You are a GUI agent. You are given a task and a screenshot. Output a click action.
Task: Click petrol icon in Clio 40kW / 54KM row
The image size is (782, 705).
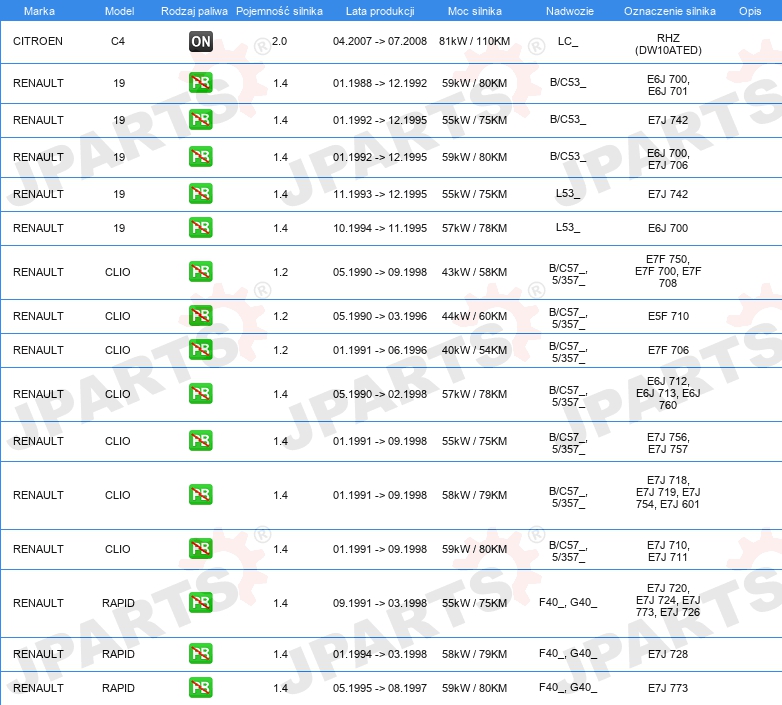(201, 350)
